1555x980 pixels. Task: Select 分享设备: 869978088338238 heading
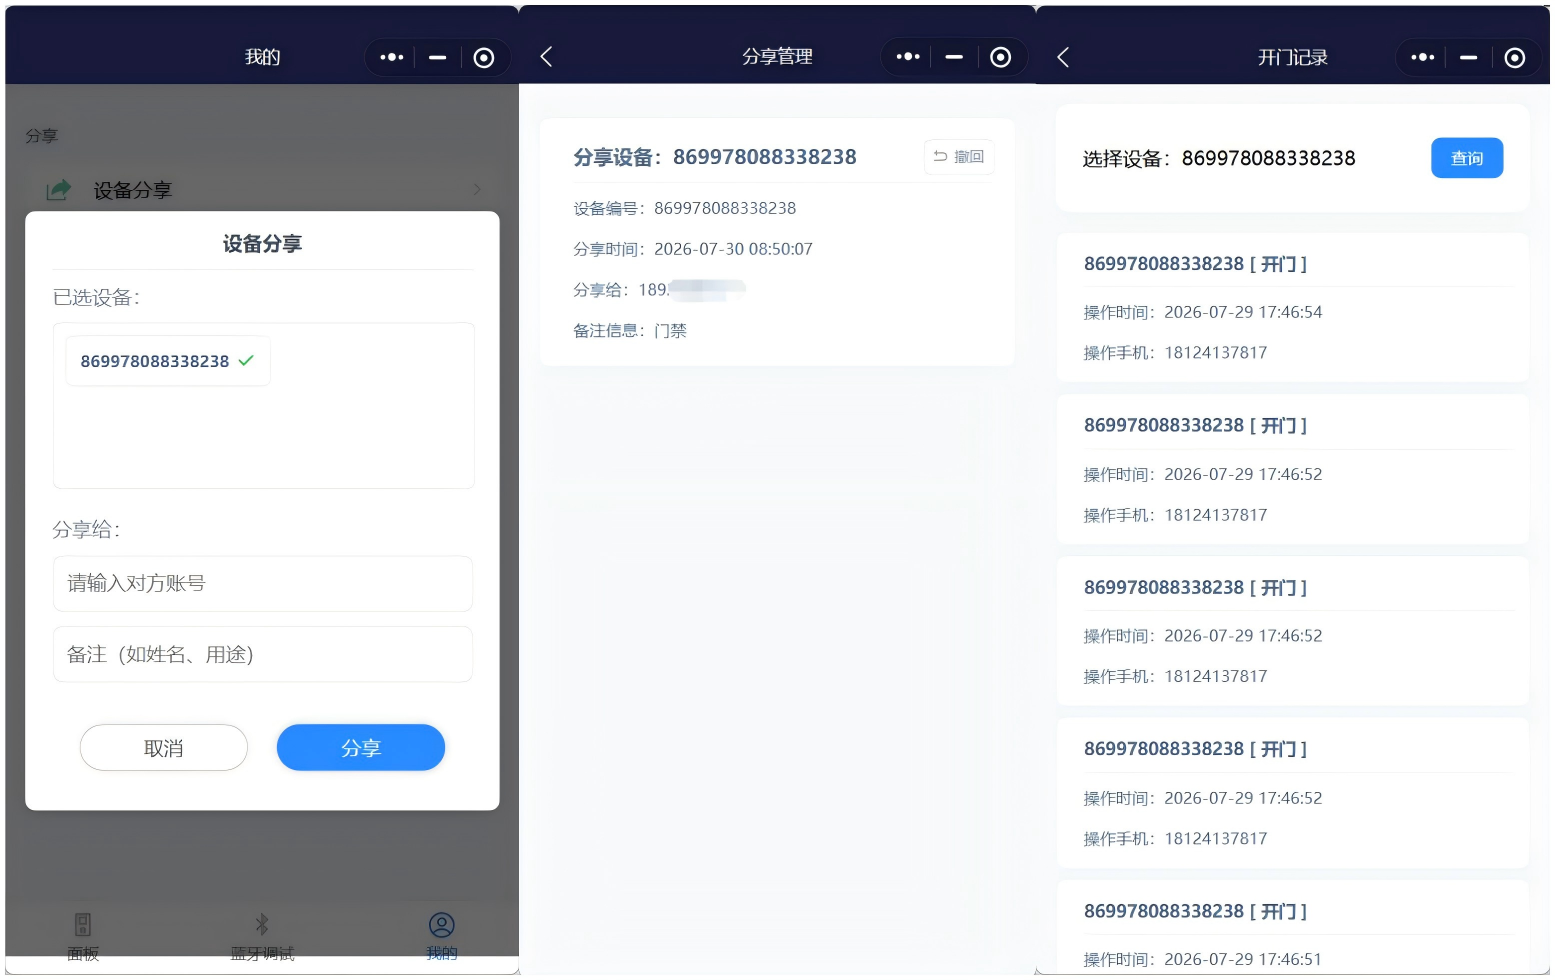coord(715,157)
